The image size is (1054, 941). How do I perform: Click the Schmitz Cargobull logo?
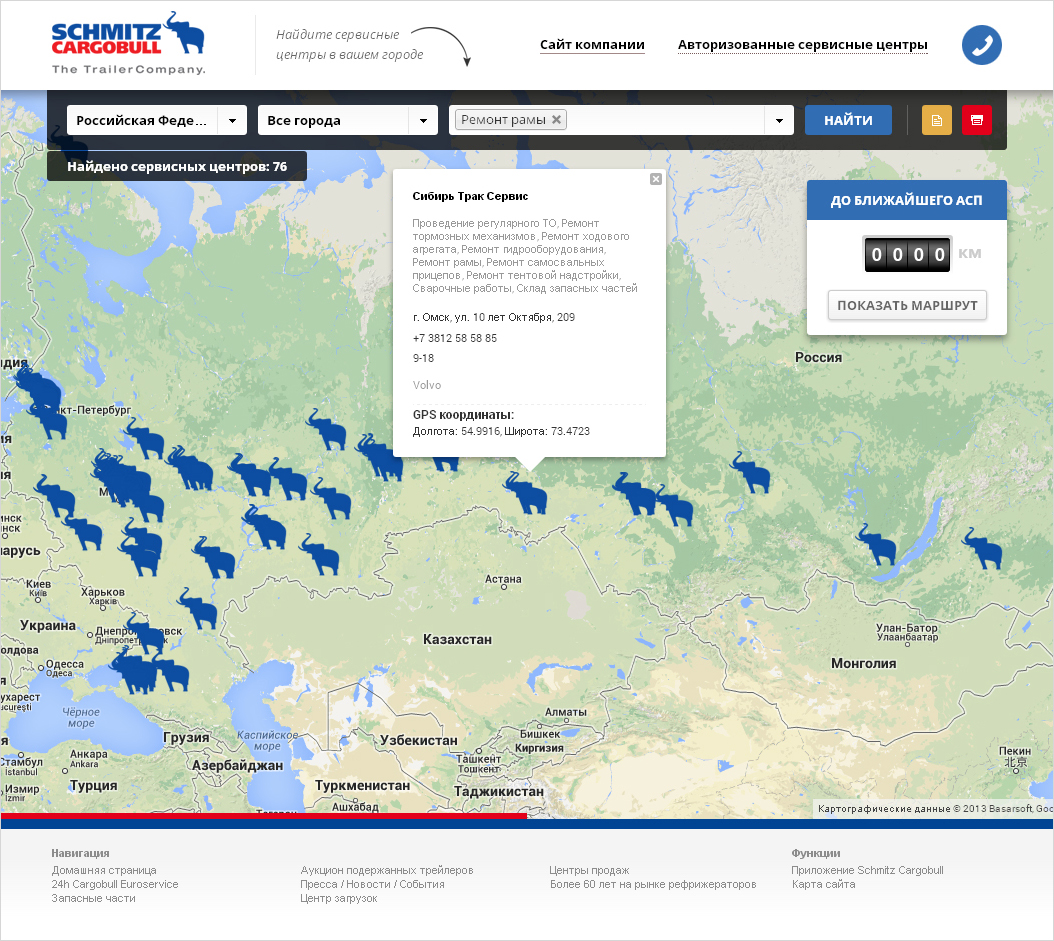coord(128,43)
